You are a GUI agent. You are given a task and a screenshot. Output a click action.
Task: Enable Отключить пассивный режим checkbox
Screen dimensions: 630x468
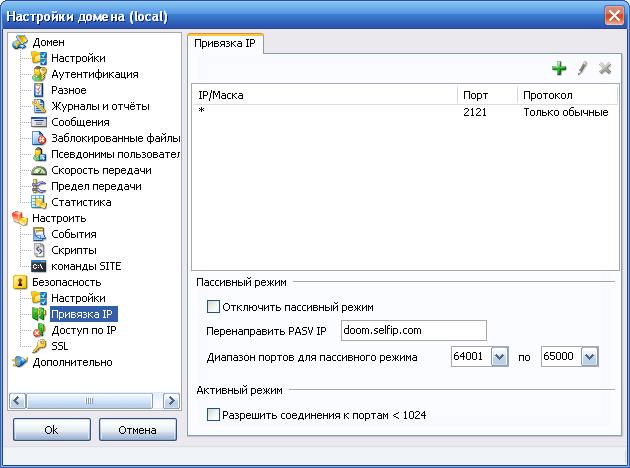212,307
